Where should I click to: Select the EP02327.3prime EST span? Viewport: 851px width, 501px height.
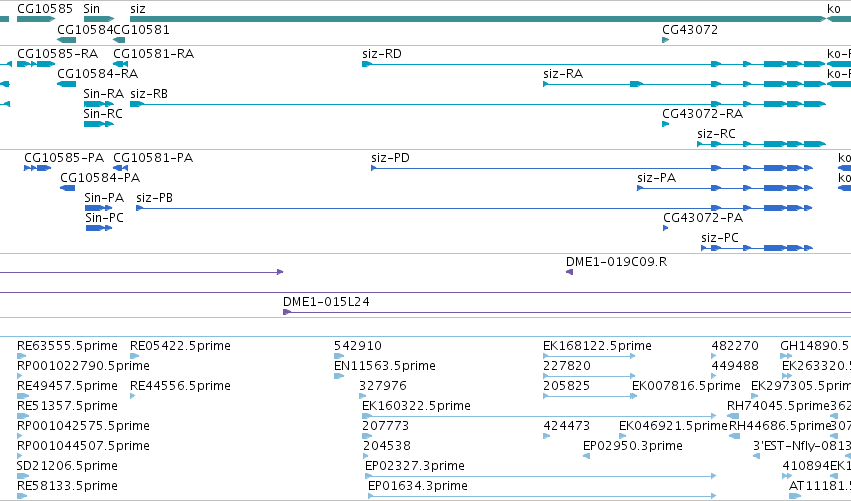(x=541, y=476)
